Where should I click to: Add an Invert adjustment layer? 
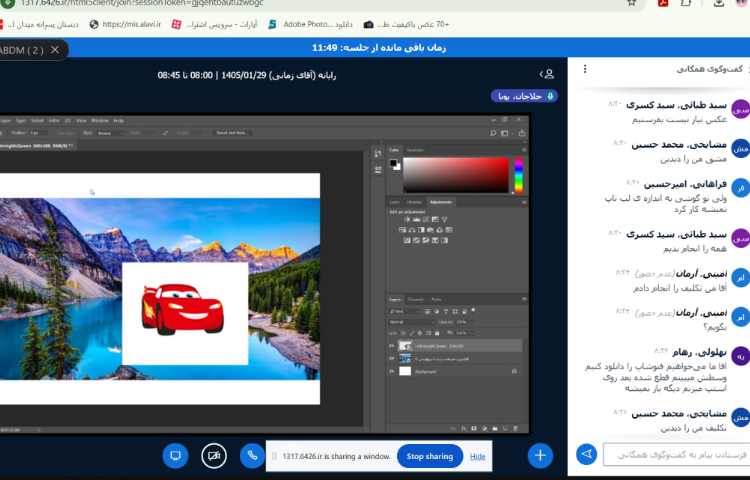(407, 240)
